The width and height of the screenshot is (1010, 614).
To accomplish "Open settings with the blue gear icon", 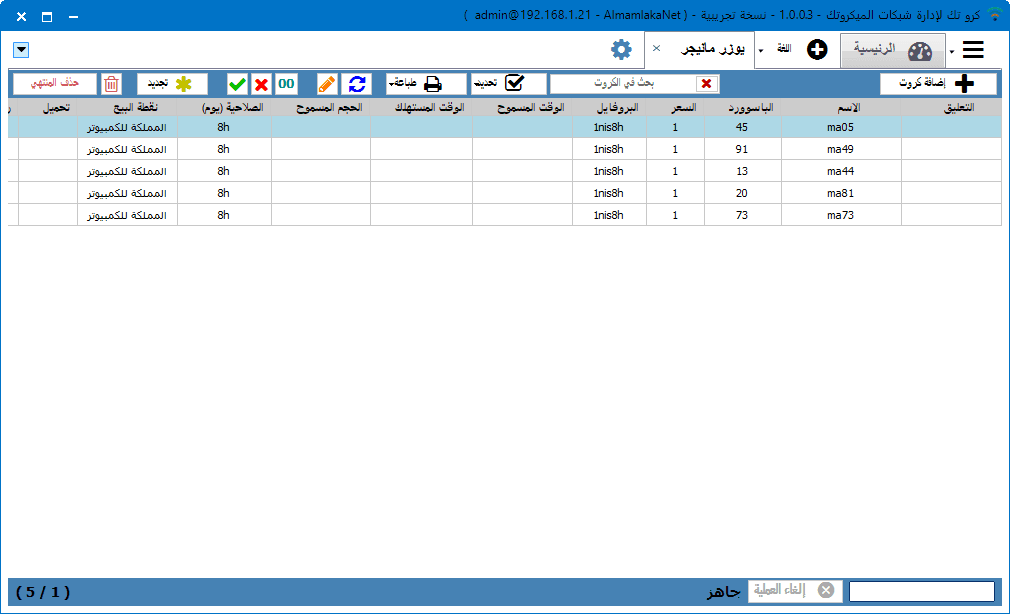I will pyautogui.click(x=621, y=50).
